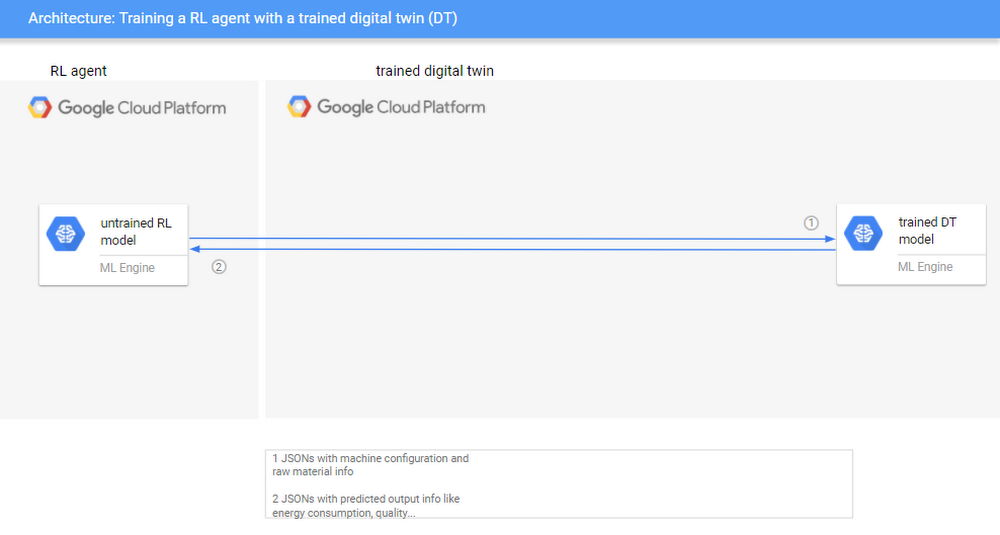Select the circled number 1 marker
This screenshot has width=1000, height=535.
pyautogui.click(x=811, y=223)
